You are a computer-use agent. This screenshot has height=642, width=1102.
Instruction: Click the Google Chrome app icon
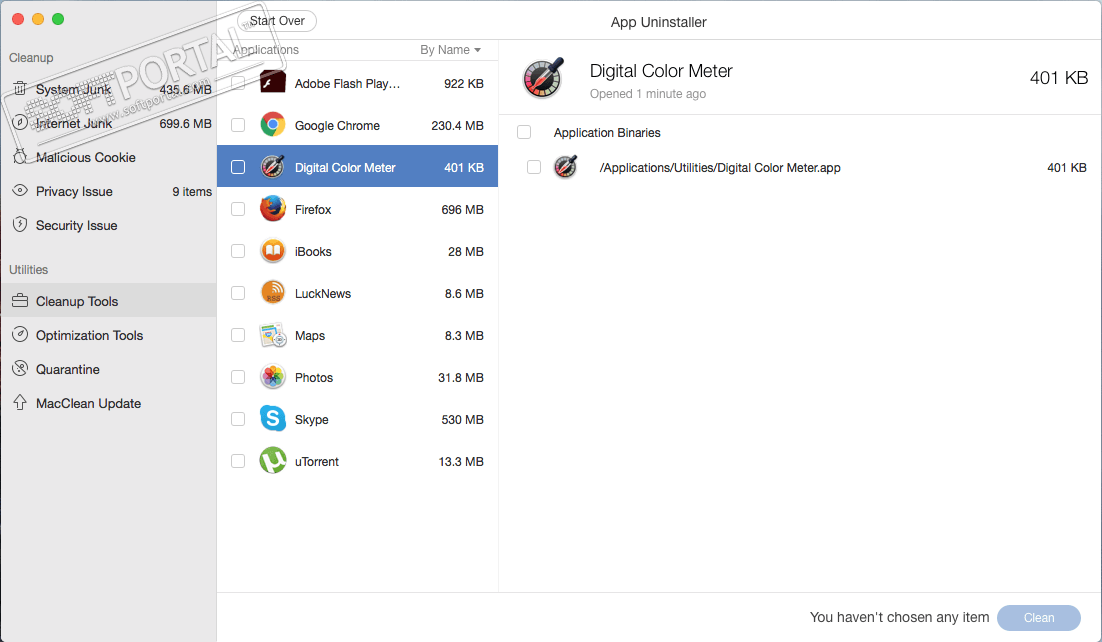coord(273,125)
